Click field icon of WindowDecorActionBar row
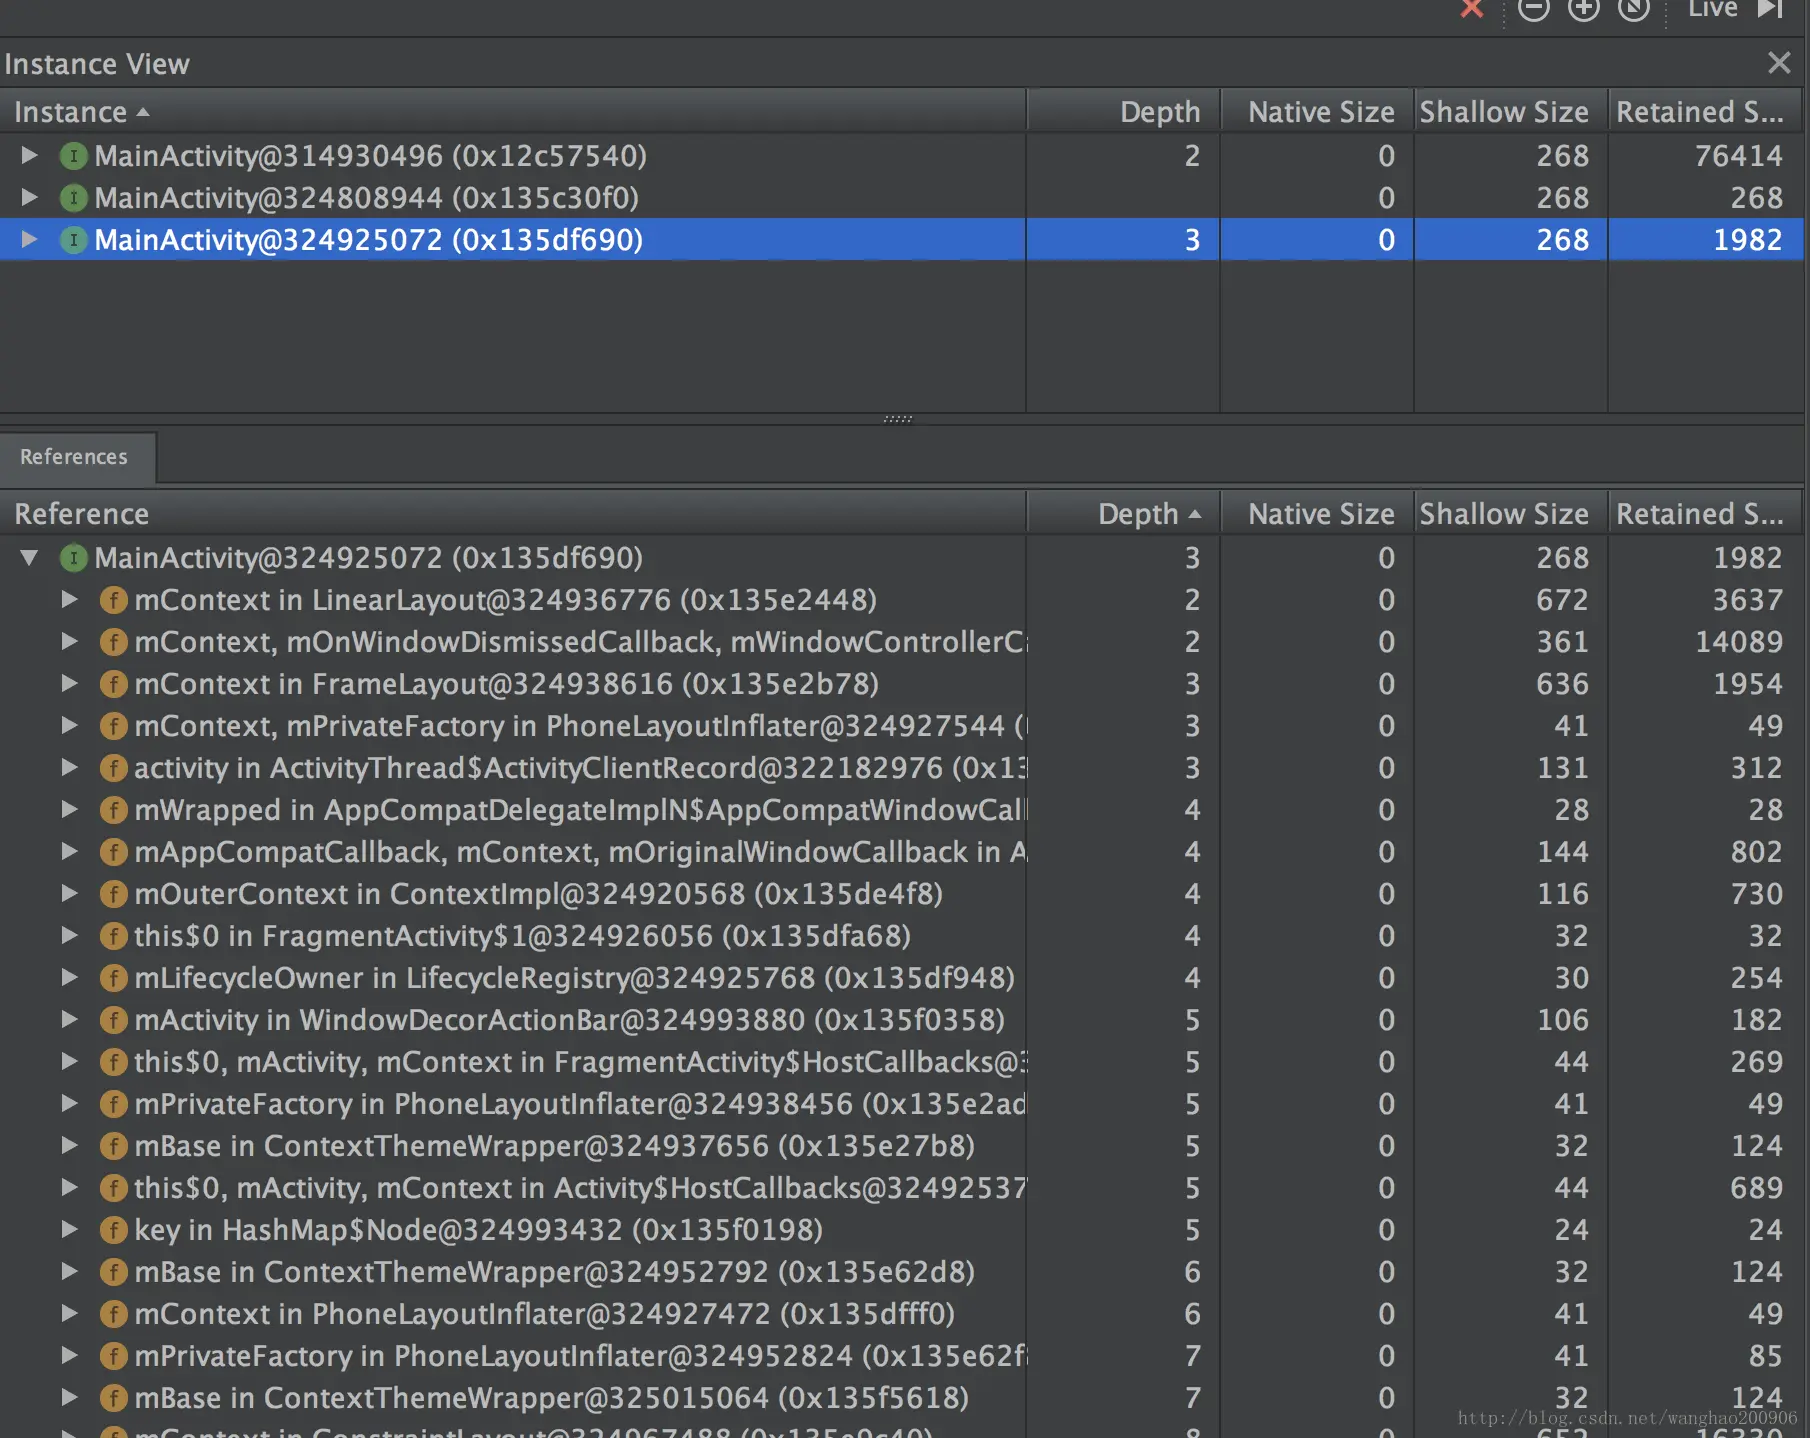 [114, 1020]
